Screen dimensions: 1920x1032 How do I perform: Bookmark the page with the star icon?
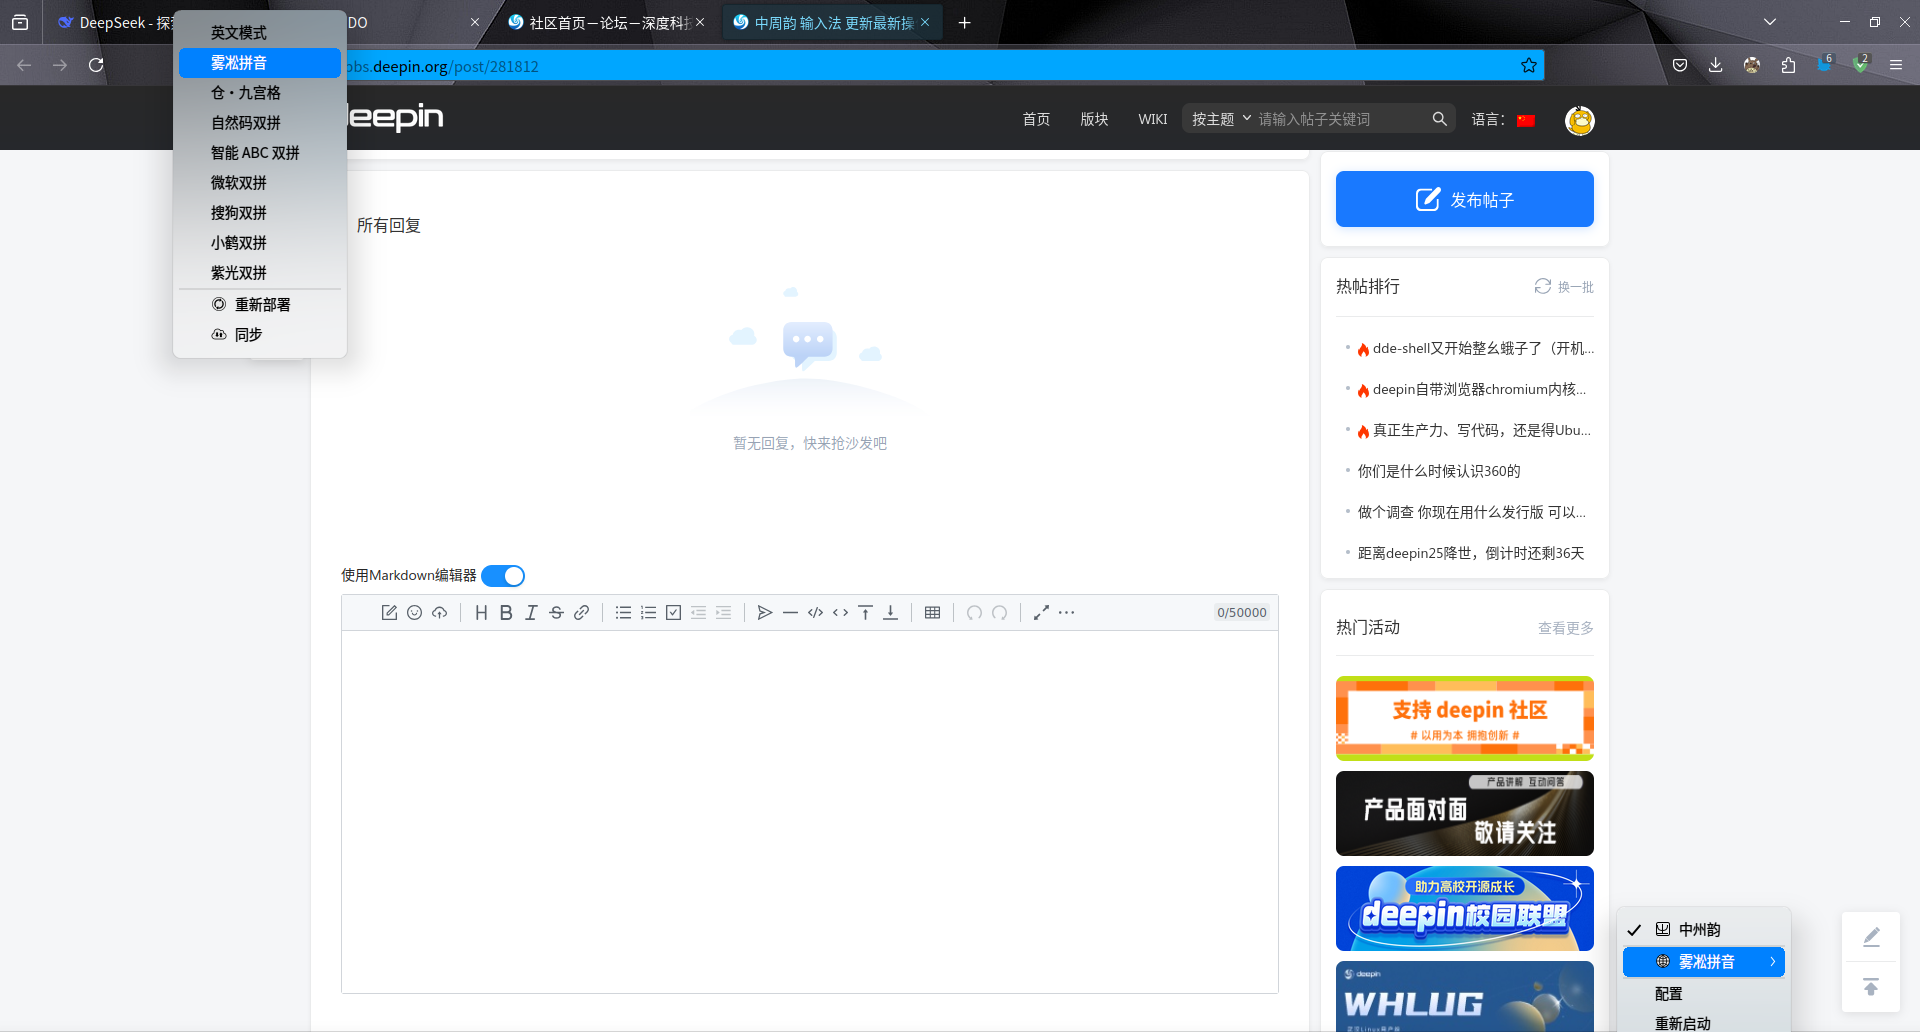coord(1528,65)
